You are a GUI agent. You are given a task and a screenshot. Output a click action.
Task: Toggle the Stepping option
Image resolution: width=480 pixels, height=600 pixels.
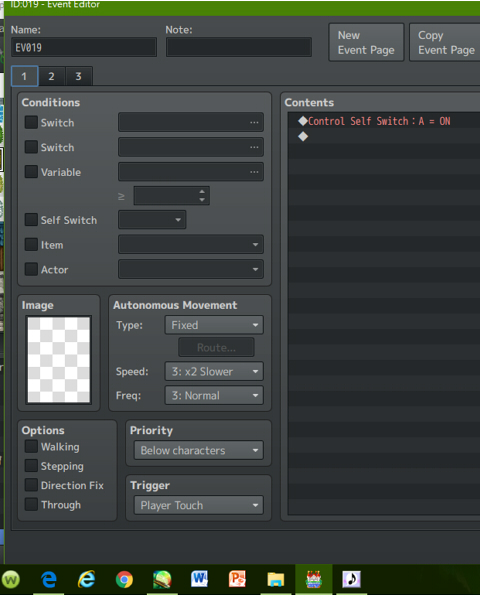click(x=31, y=466)
